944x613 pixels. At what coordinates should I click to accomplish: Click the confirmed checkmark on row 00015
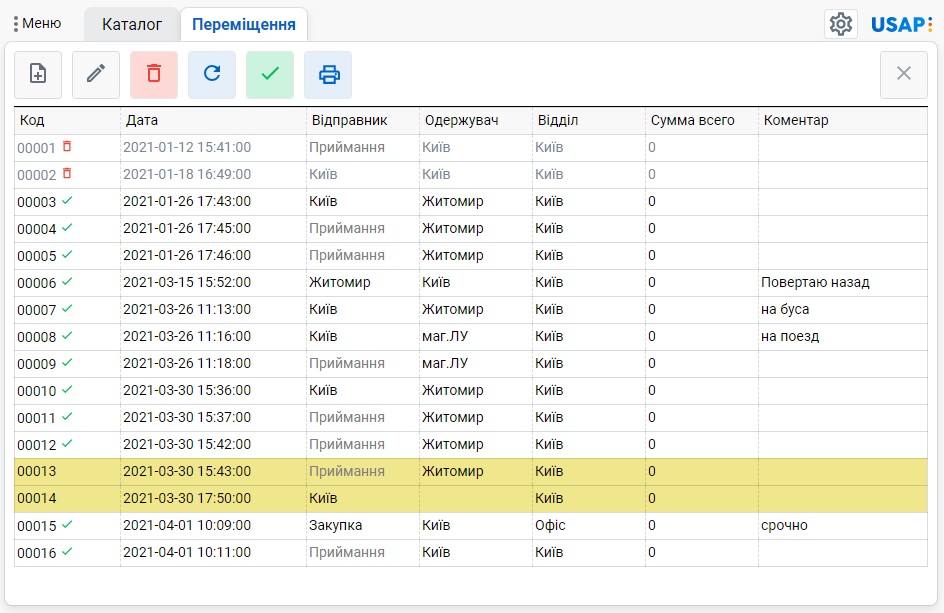pos(67,524)
